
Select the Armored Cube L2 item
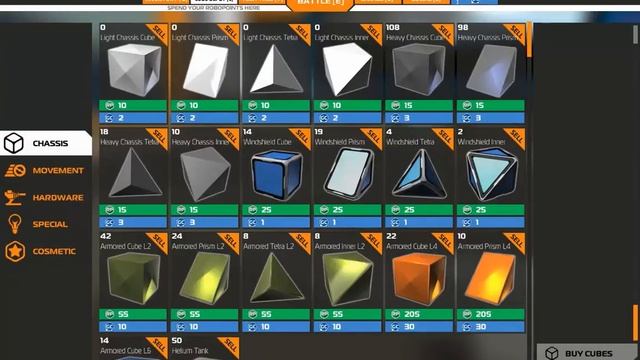tap(133, 282)
